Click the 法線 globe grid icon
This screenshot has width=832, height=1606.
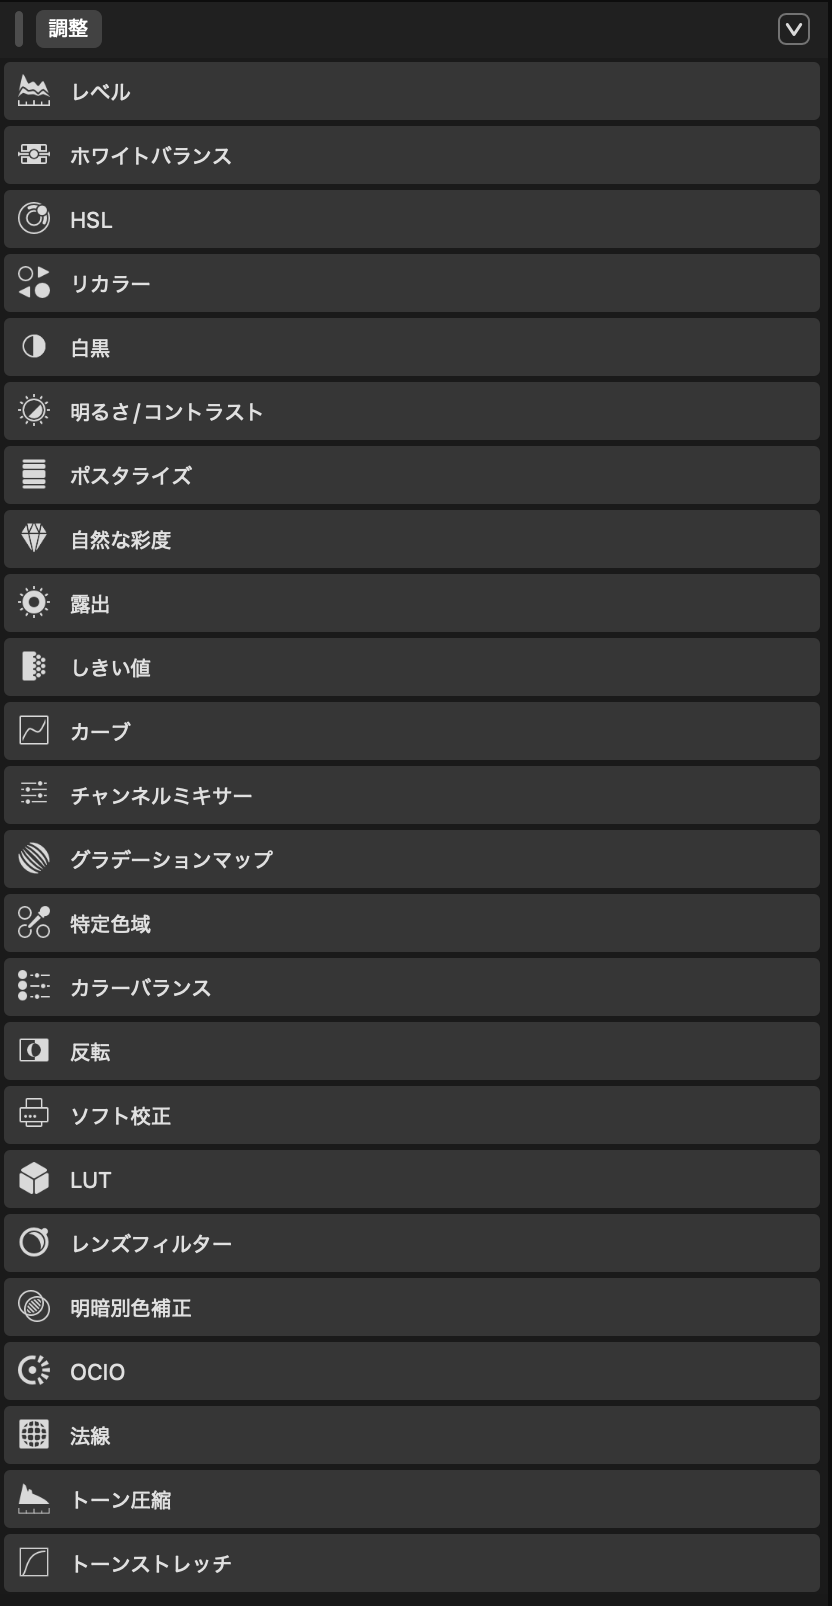click(34, 1435)
